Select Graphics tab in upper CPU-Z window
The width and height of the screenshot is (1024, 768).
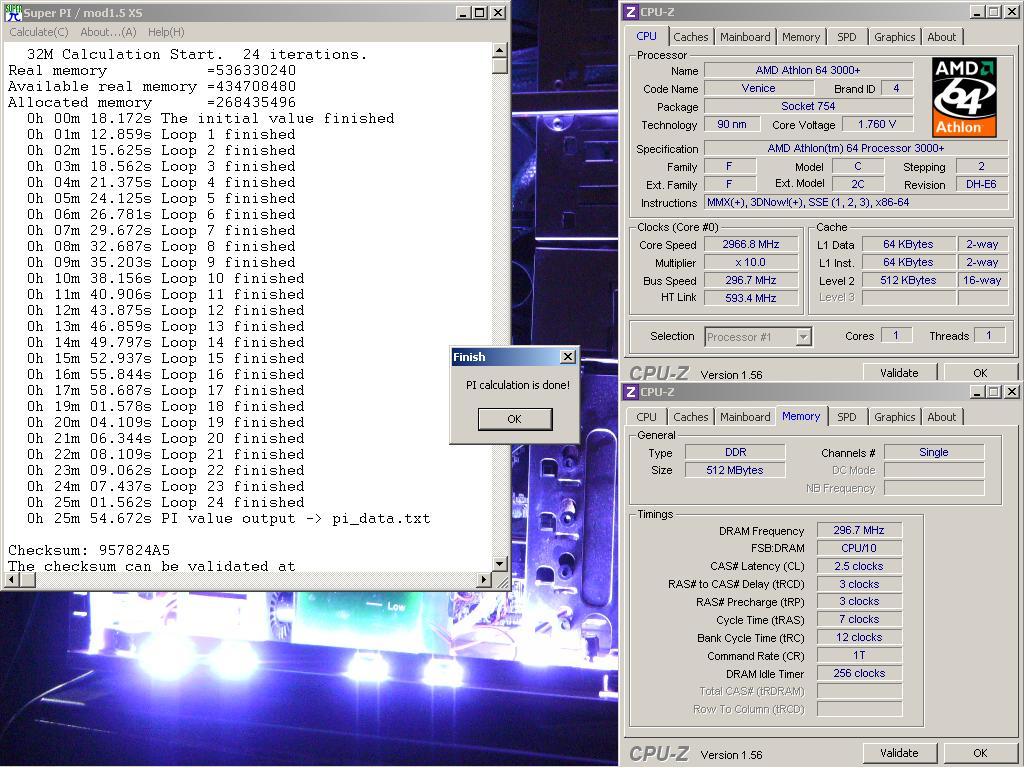(895, 37)
